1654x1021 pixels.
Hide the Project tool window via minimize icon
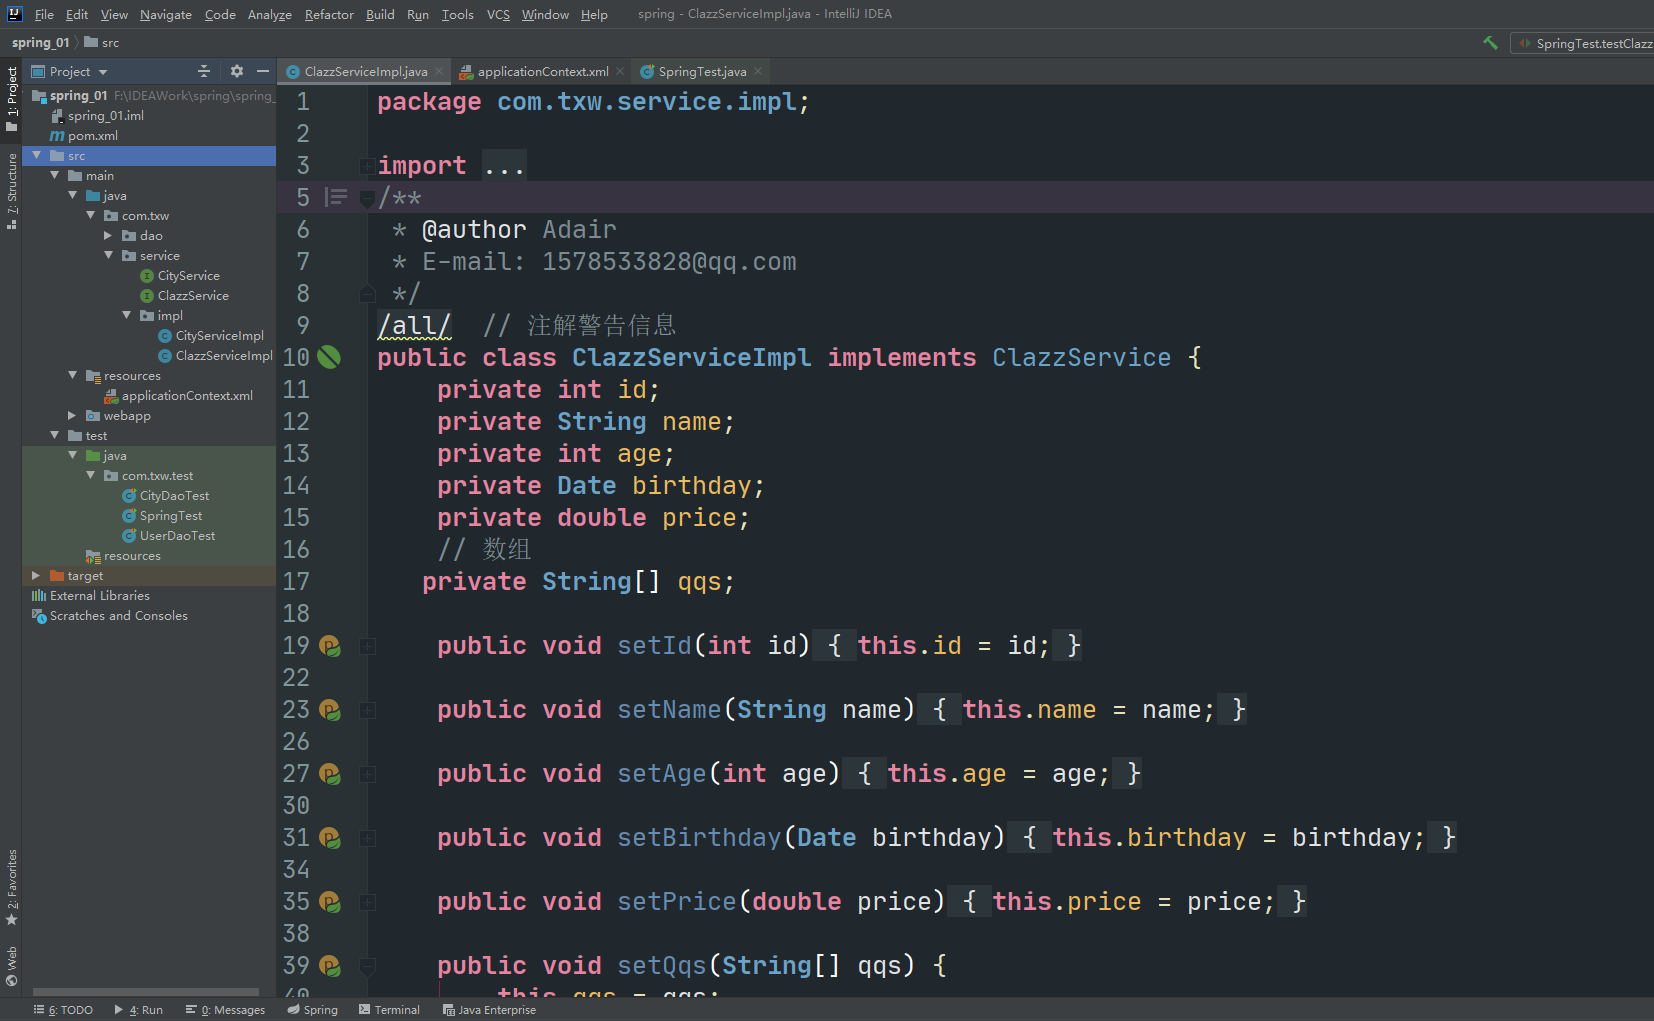coord(263,71)
